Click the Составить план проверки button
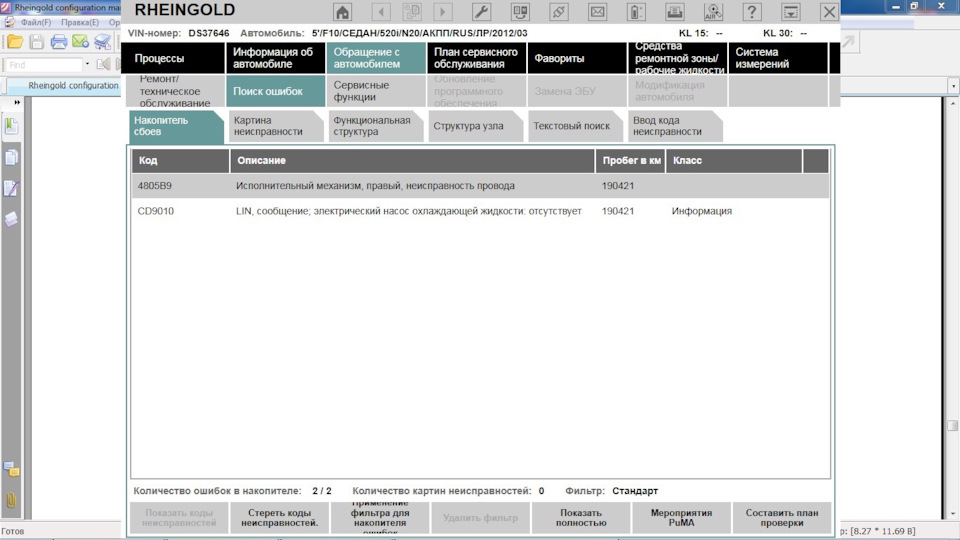Screen dimensions: 960x540 click(x=782, y=518)
